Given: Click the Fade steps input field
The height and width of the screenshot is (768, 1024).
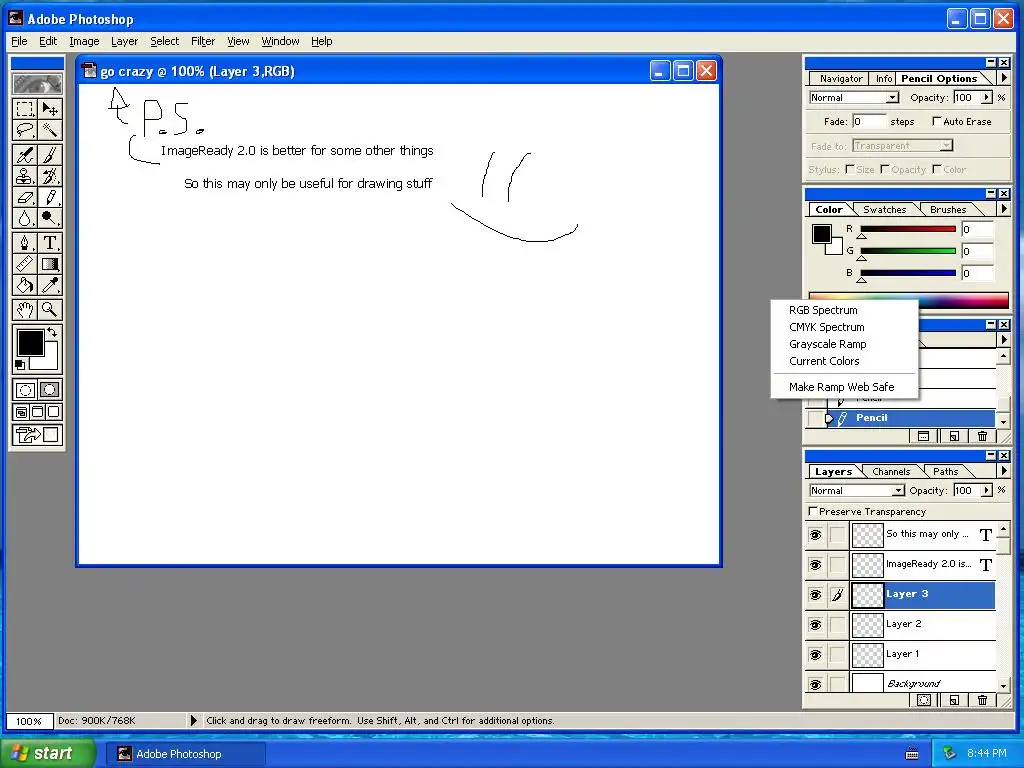Looking at the screenshot, I should 869,121.
